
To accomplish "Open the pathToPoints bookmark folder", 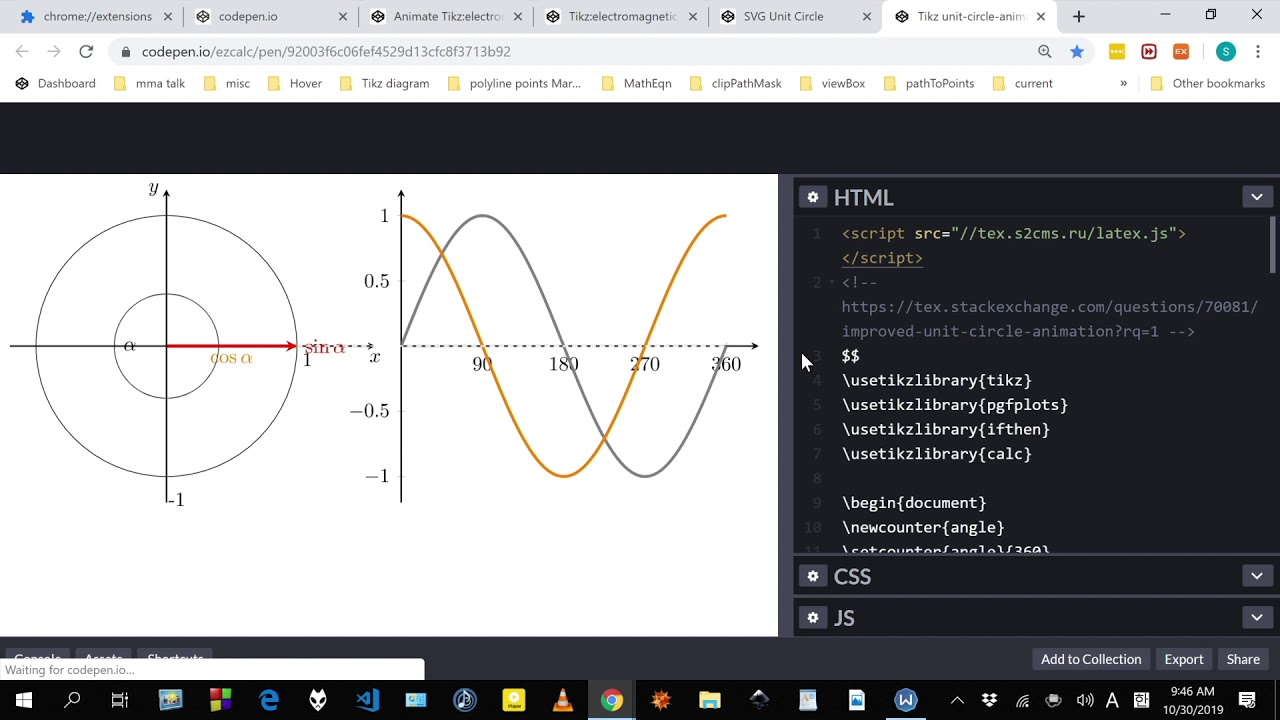I will pyautogui.click(x=929, y=83).
